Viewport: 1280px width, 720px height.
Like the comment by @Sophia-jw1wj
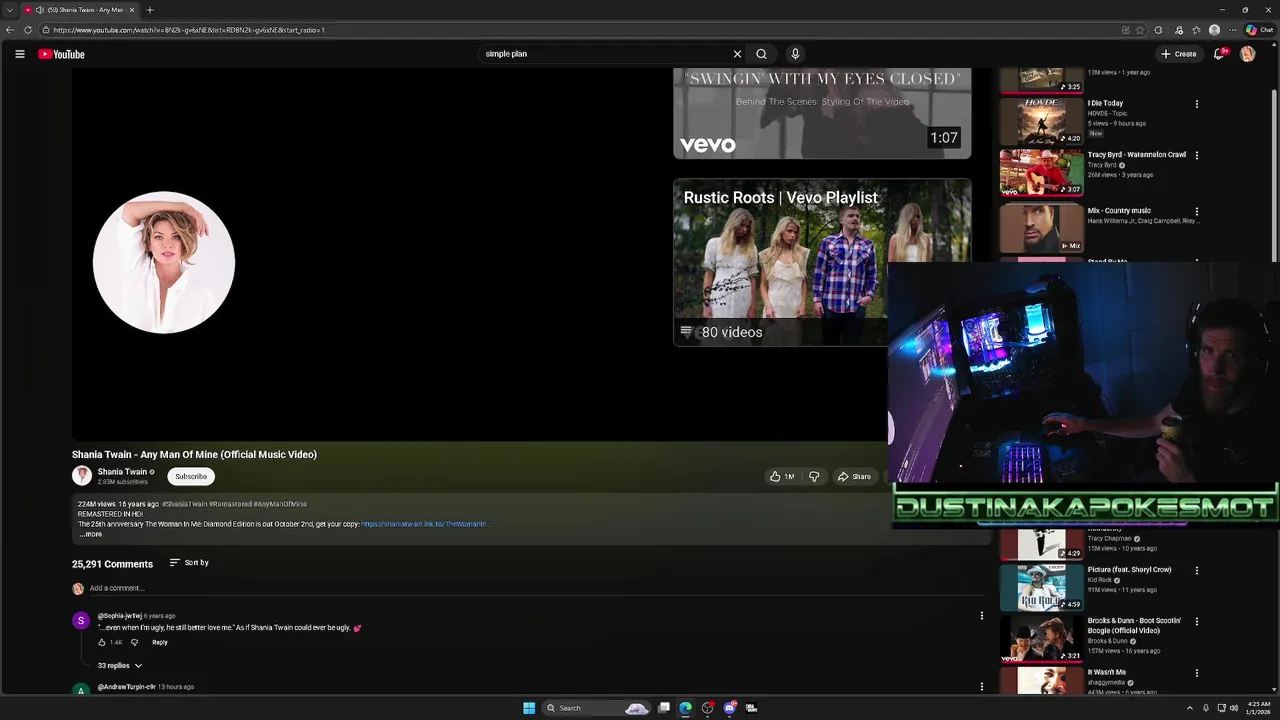click(101, 642)
